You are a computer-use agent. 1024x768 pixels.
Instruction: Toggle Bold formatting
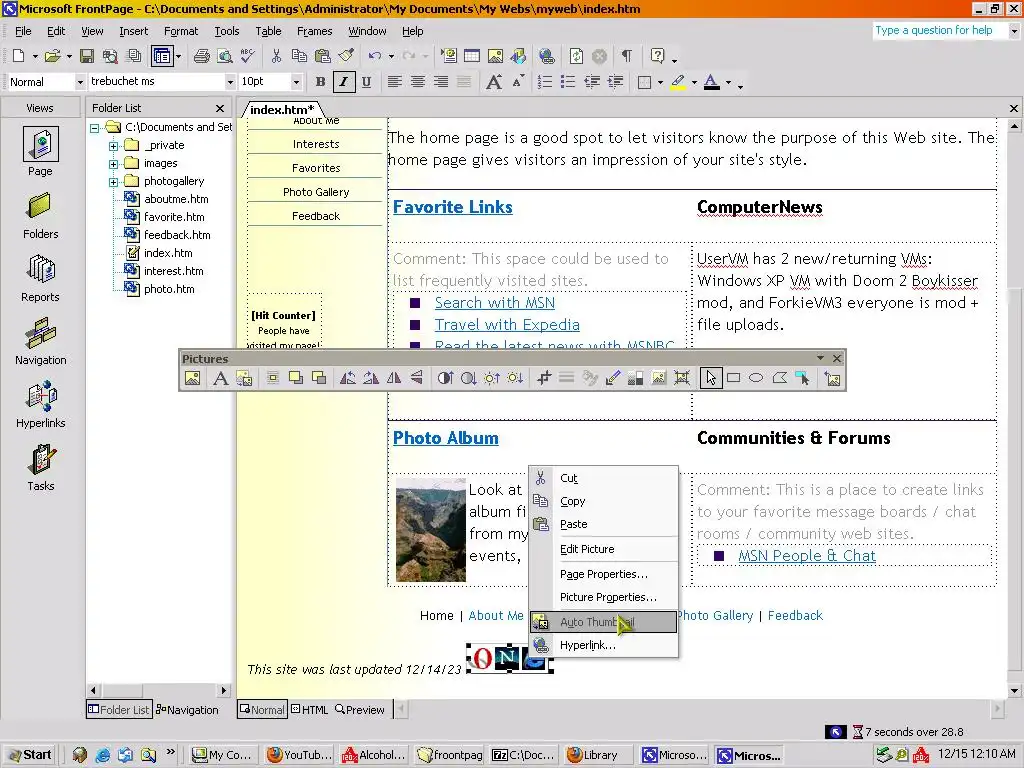coord(320,82)
